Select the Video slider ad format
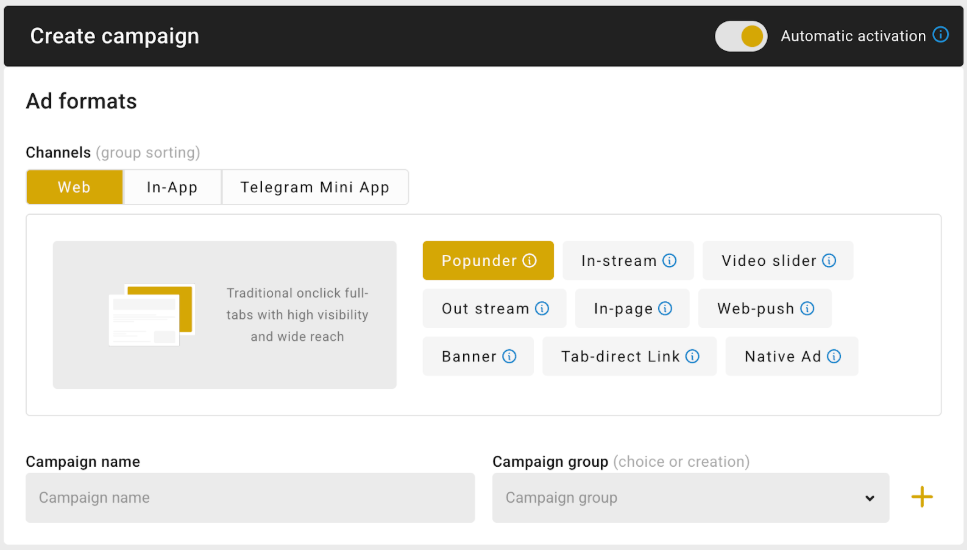The image size is (967, 550). (768, 261)
